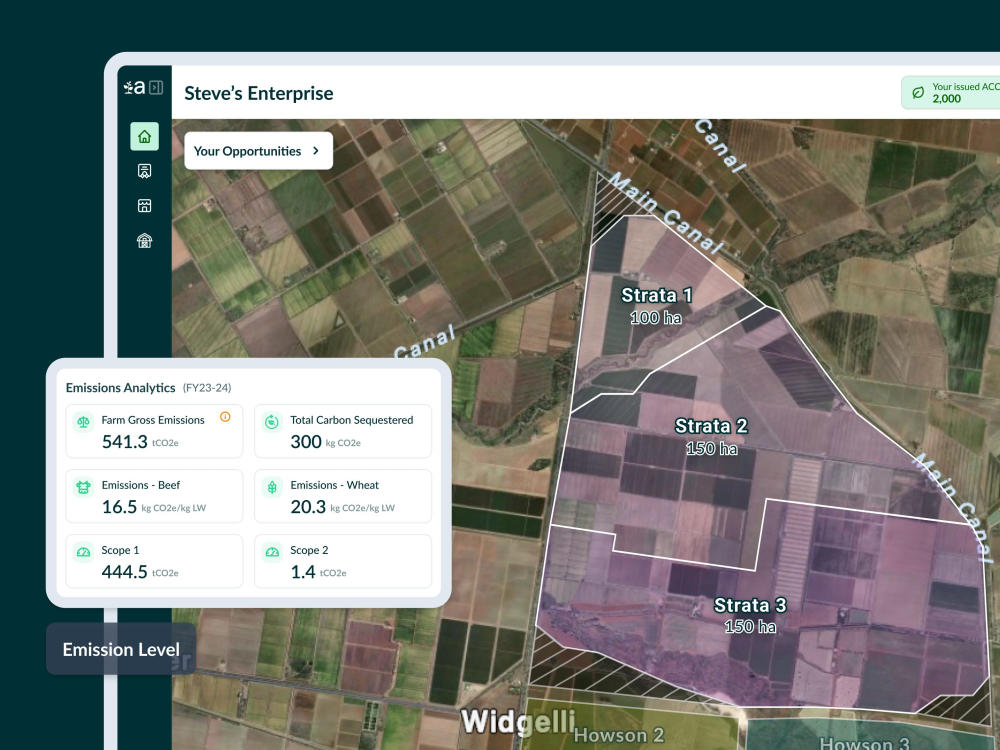Click the app logo in sidebar
This screenshot has height=750, width=1000.
[x=135, y=87]
